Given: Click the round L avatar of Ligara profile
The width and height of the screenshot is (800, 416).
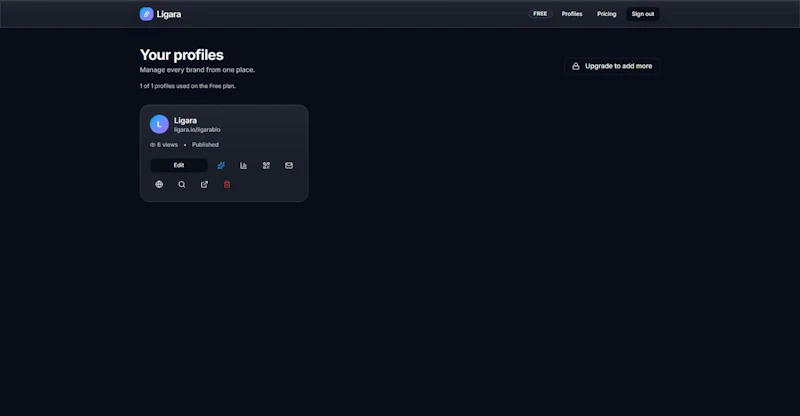Looking at the screenshot, I should coord(159,124).
